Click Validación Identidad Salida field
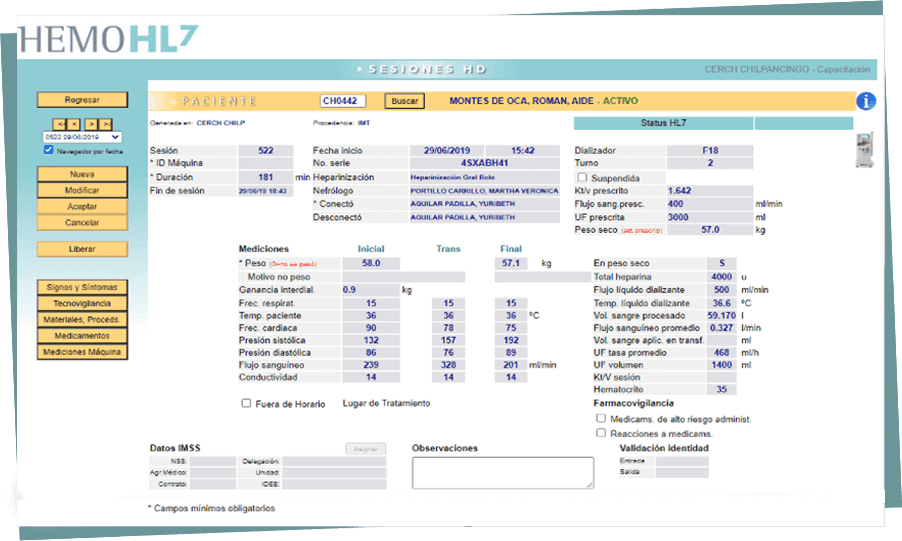The image size is (902, 541). [682, 473]
